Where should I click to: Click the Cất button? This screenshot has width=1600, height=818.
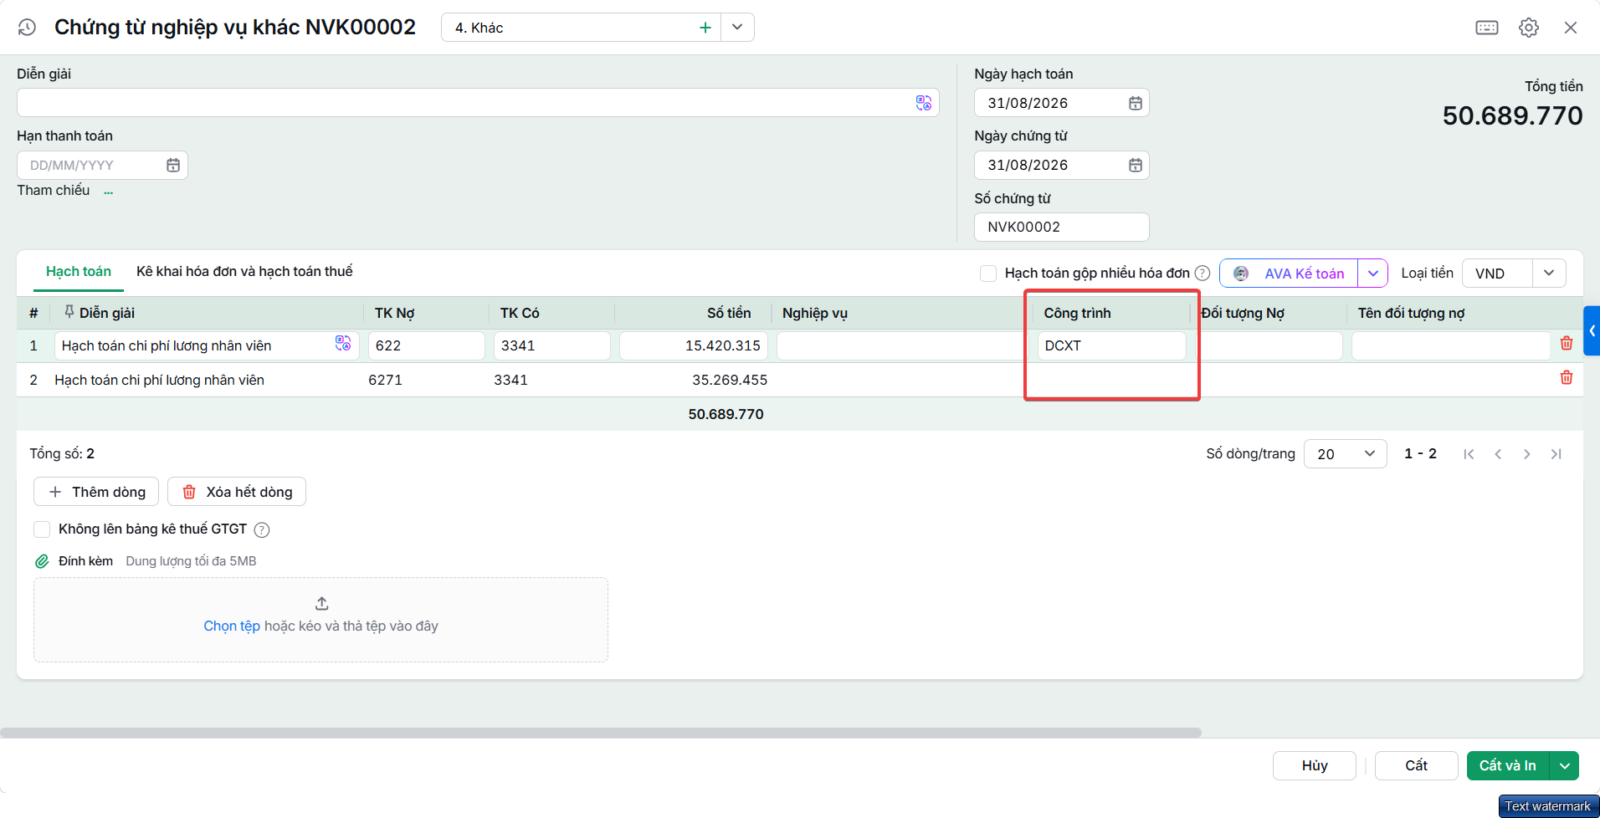[1416, 766]
